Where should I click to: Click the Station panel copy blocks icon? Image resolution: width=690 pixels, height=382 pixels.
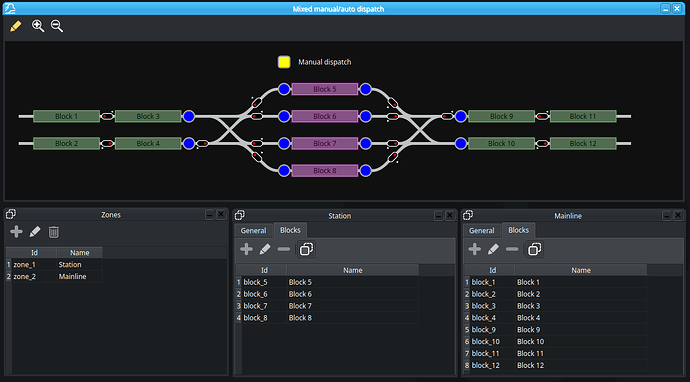[306, 250]
